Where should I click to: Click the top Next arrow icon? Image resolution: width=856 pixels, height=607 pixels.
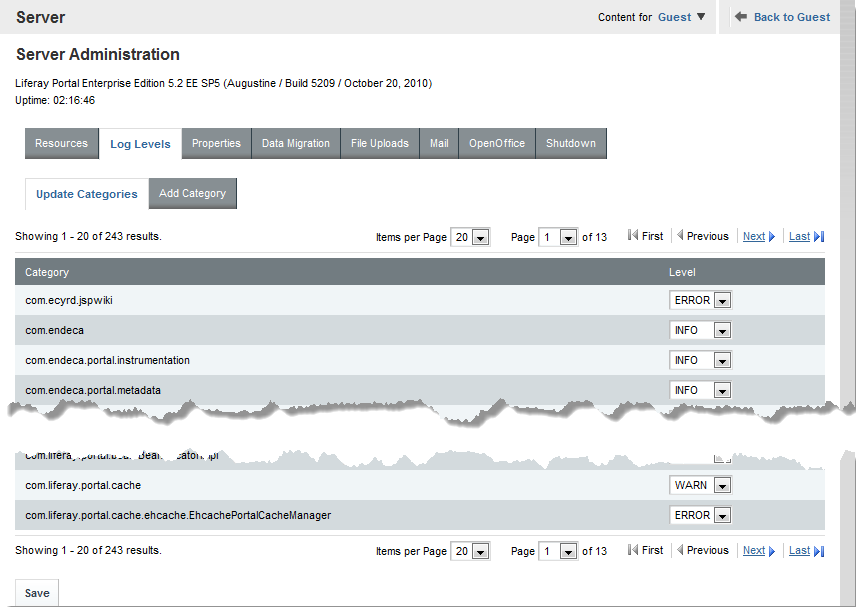pos(771,237)
